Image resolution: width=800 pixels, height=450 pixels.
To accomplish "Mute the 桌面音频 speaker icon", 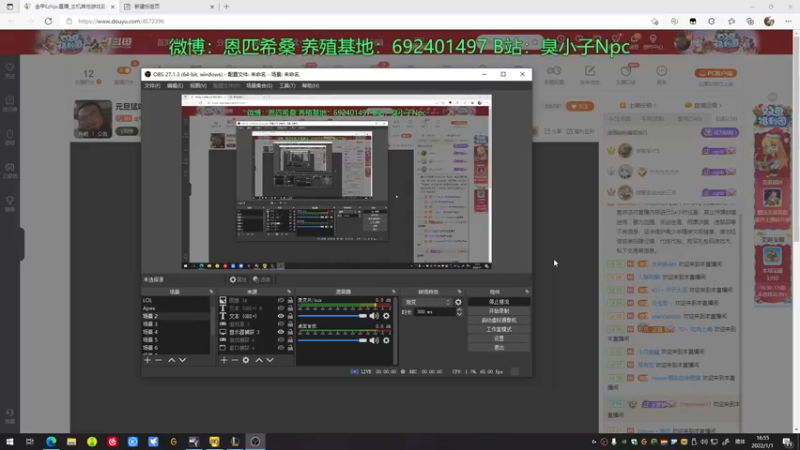I will 374,340.
